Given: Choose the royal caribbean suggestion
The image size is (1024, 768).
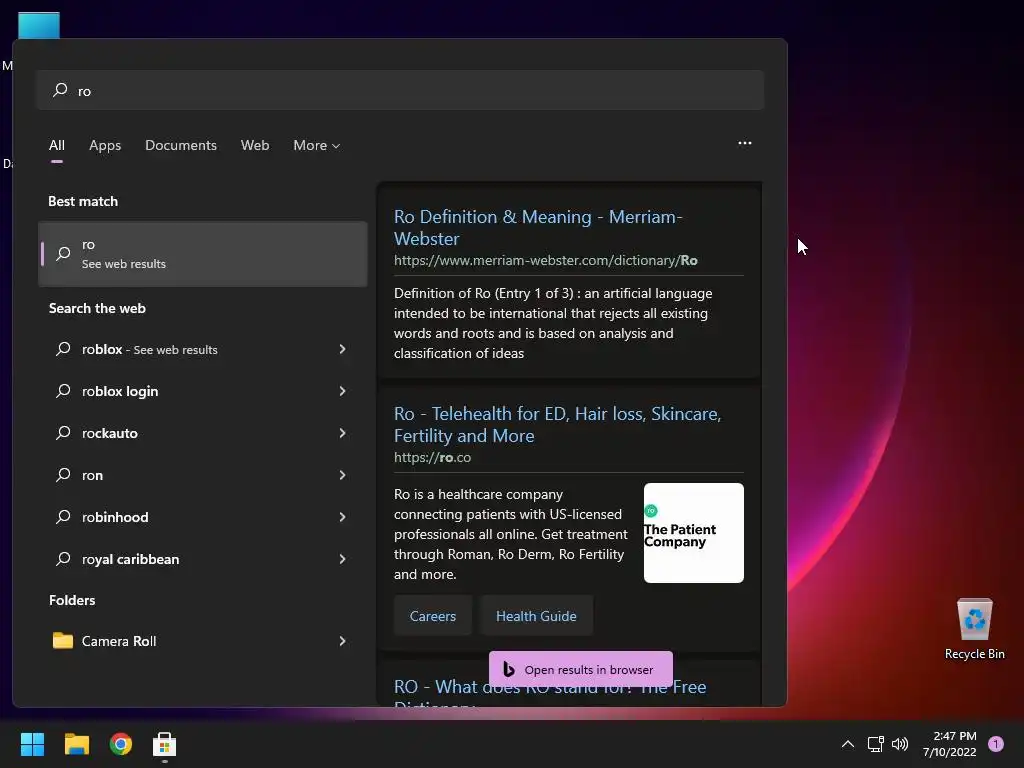Looking at the screenshot, I should [203, 559].
